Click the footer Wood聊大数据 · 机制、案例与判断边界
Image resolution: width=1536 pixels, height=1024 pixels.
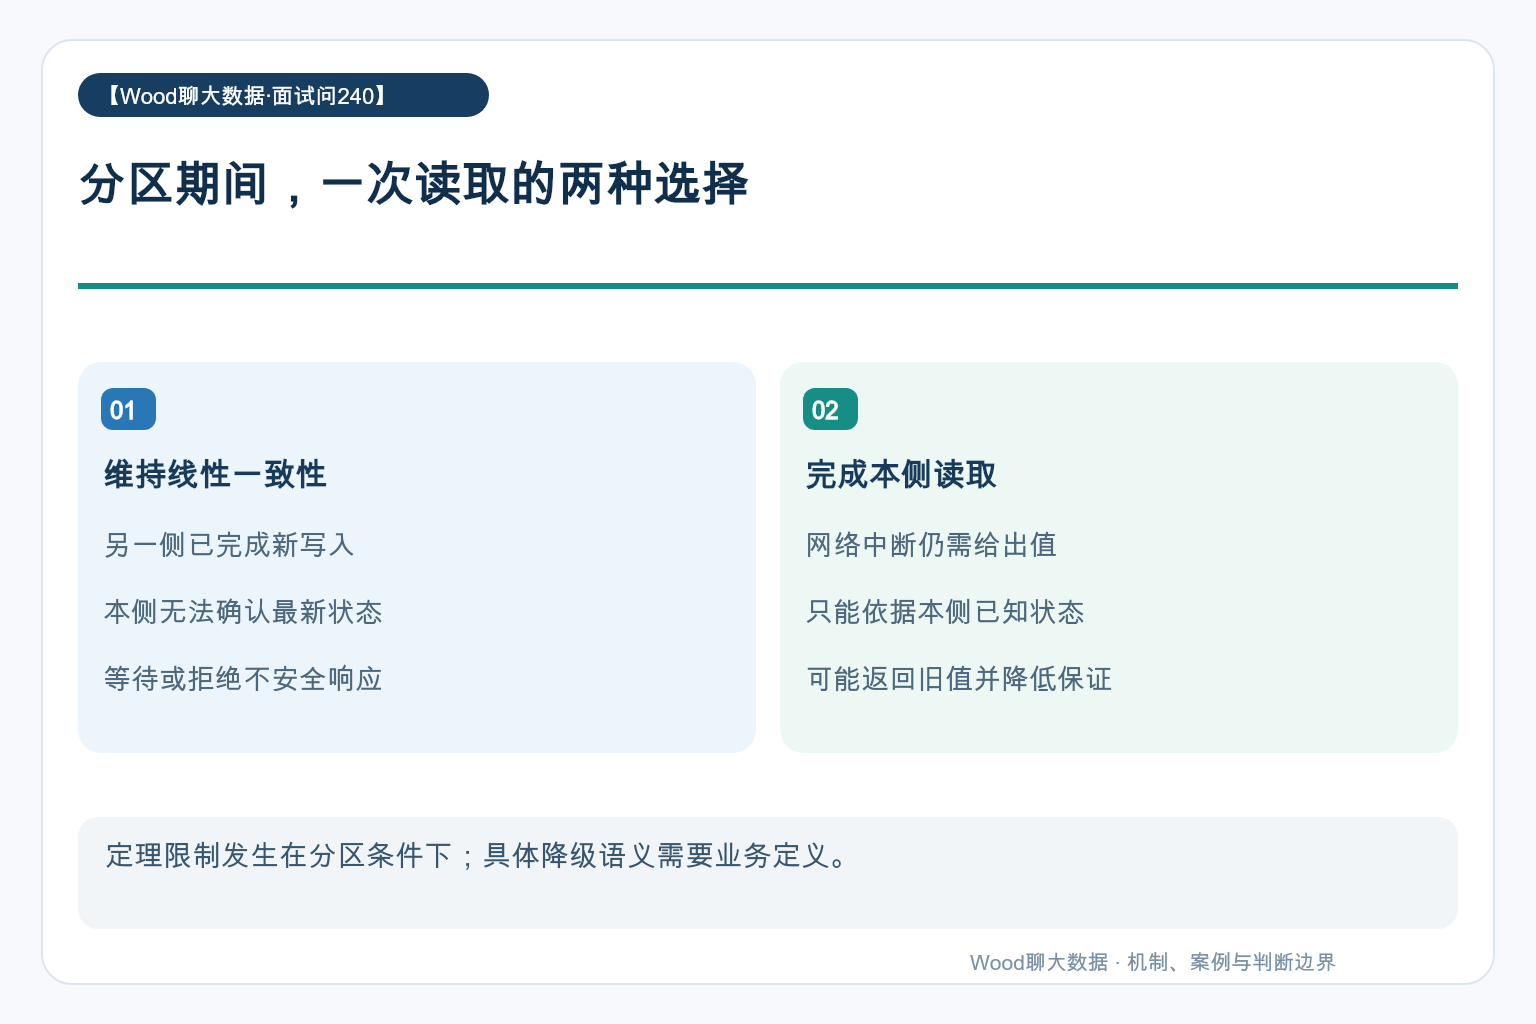click(1152, 962)
